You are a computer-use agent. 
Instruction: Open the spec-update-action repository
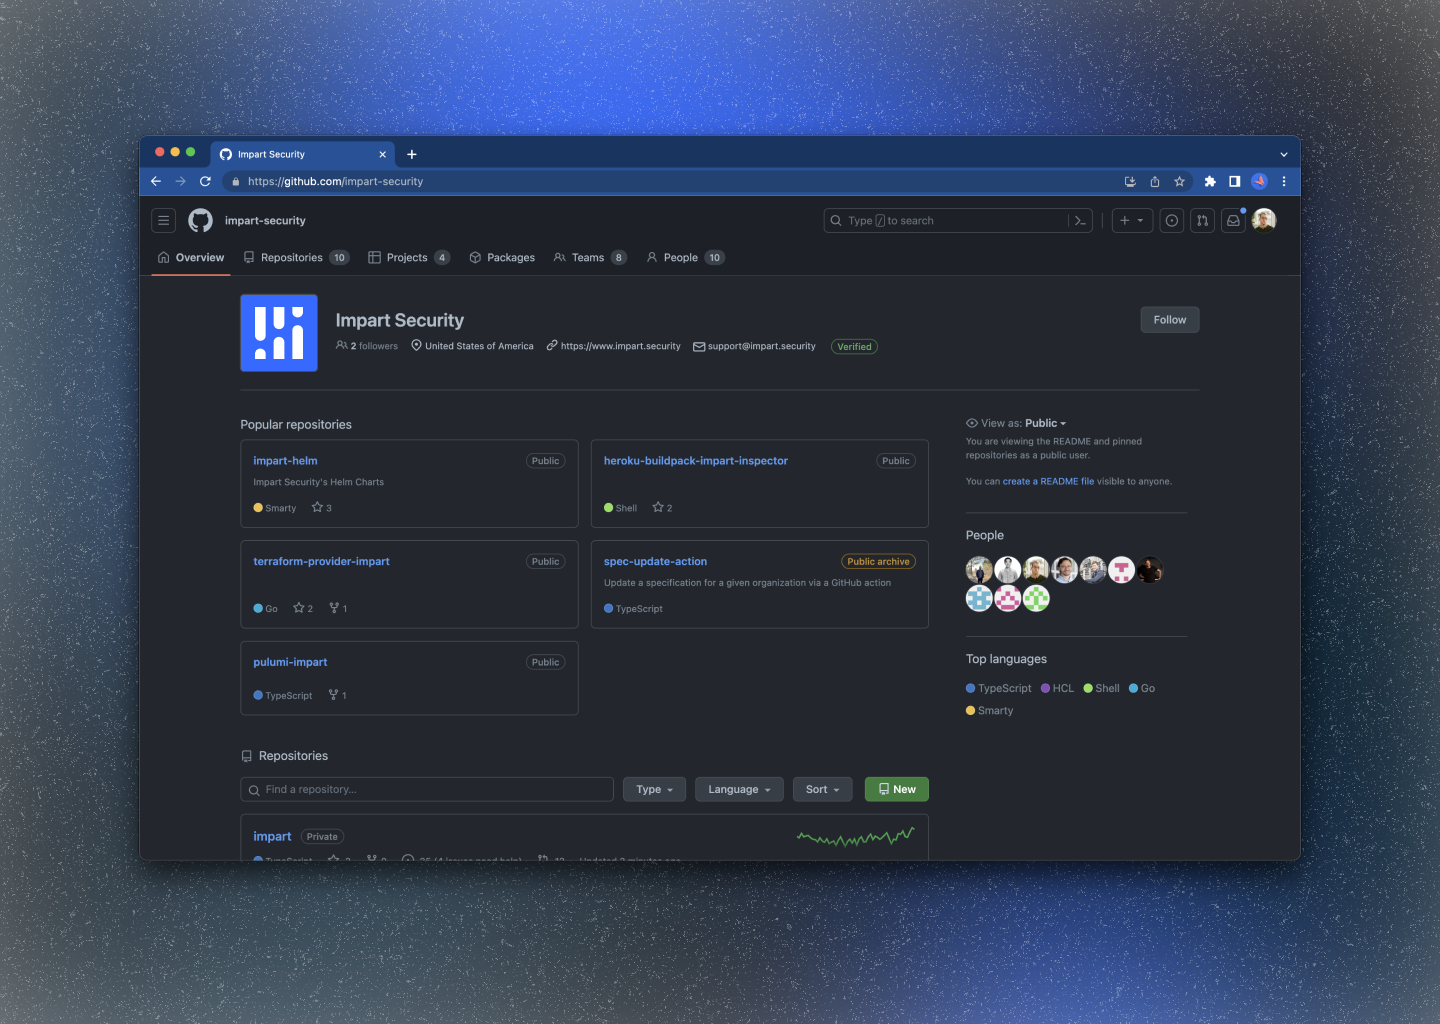click(655, 562)
